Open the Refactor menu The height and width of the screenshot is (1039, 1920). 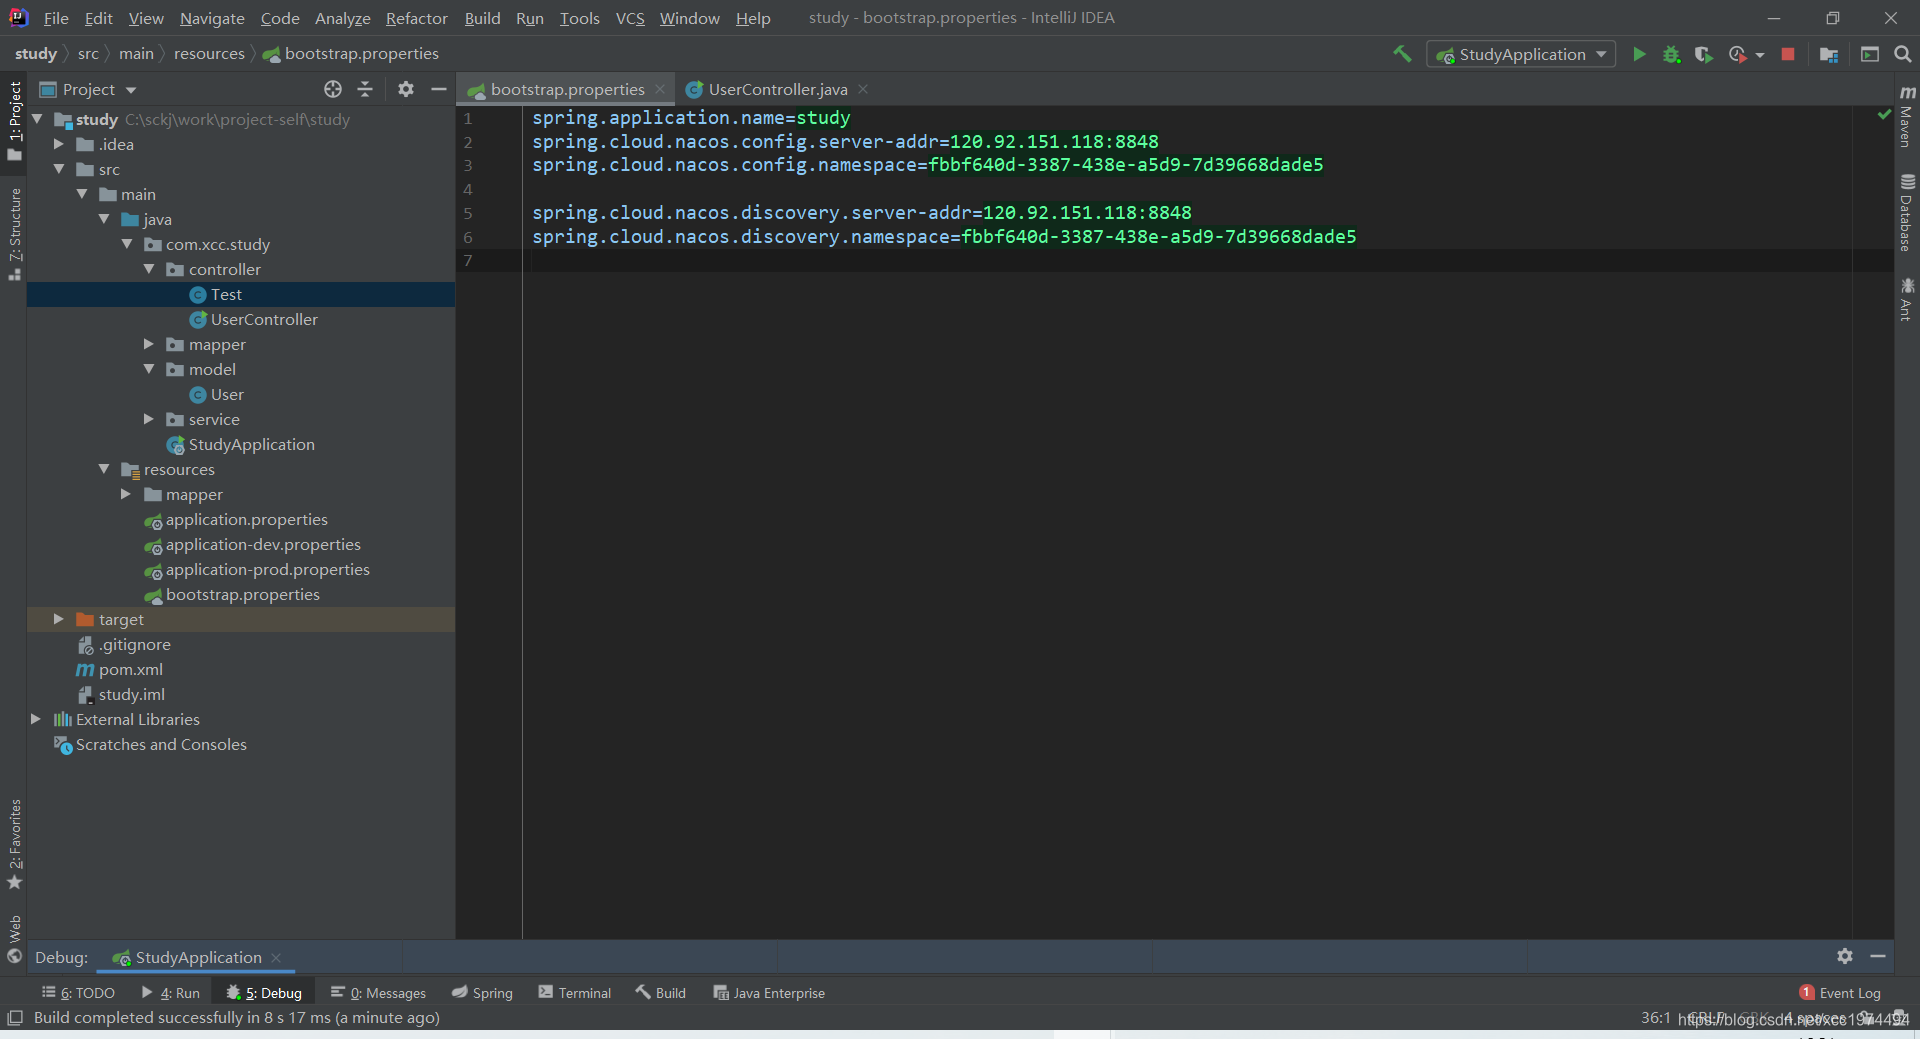[x=417, y=18]
